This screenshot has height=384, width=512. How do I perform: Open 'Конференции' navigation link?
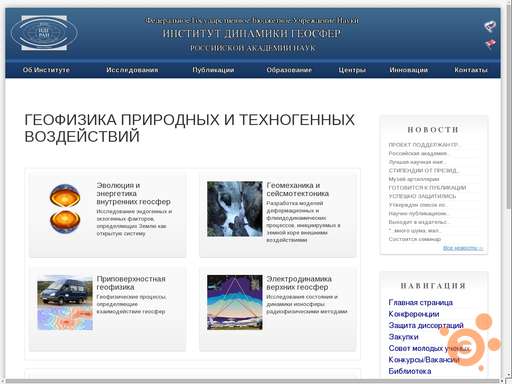[x=414, y=314]
